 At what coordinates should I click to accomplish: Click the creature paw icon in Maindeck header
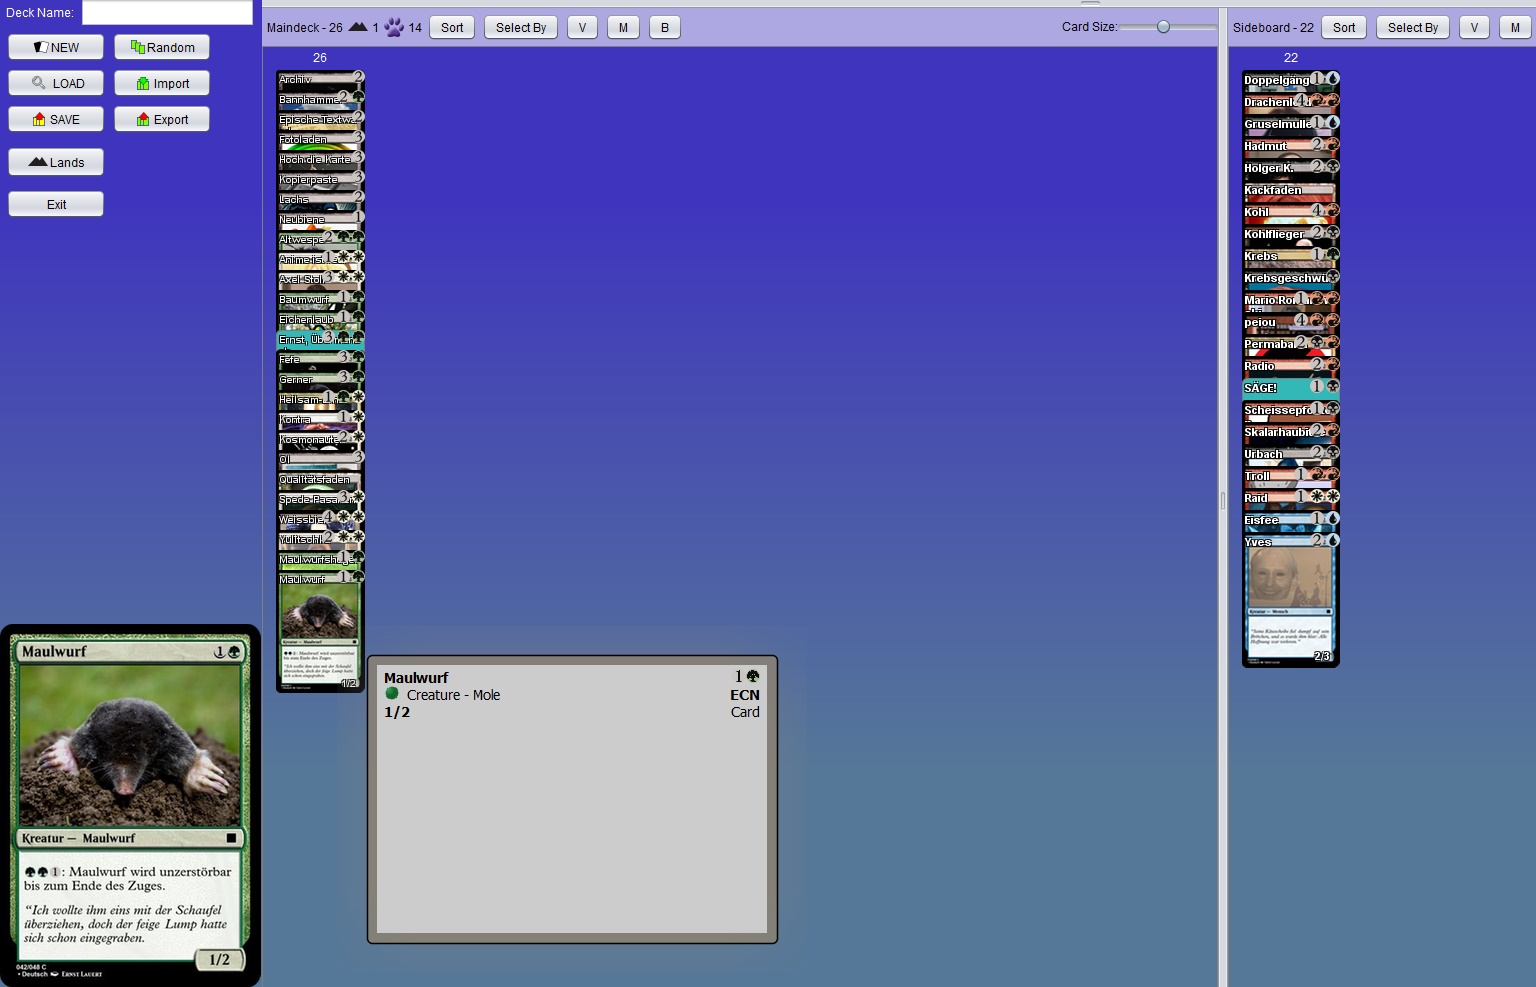pos(394,27)
